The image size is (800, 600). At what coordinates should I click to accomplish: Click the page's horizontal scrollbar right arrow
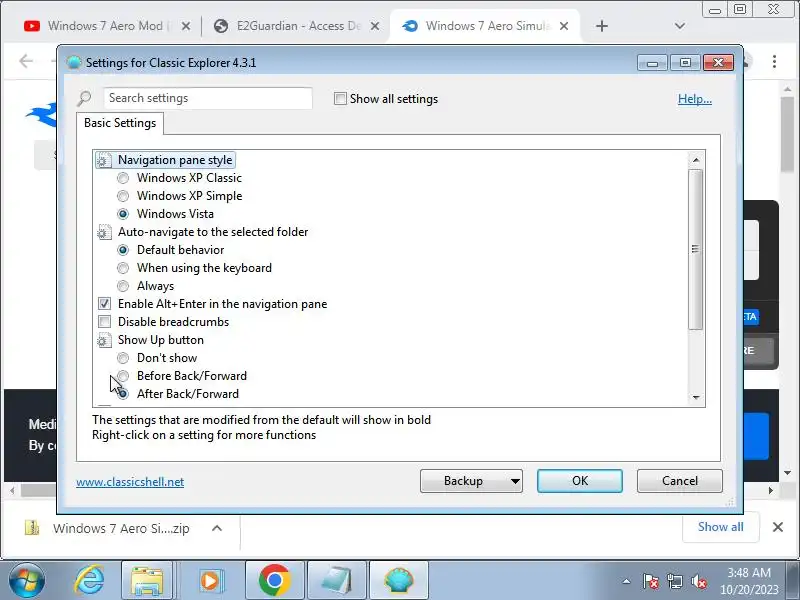tap(770, 491)
